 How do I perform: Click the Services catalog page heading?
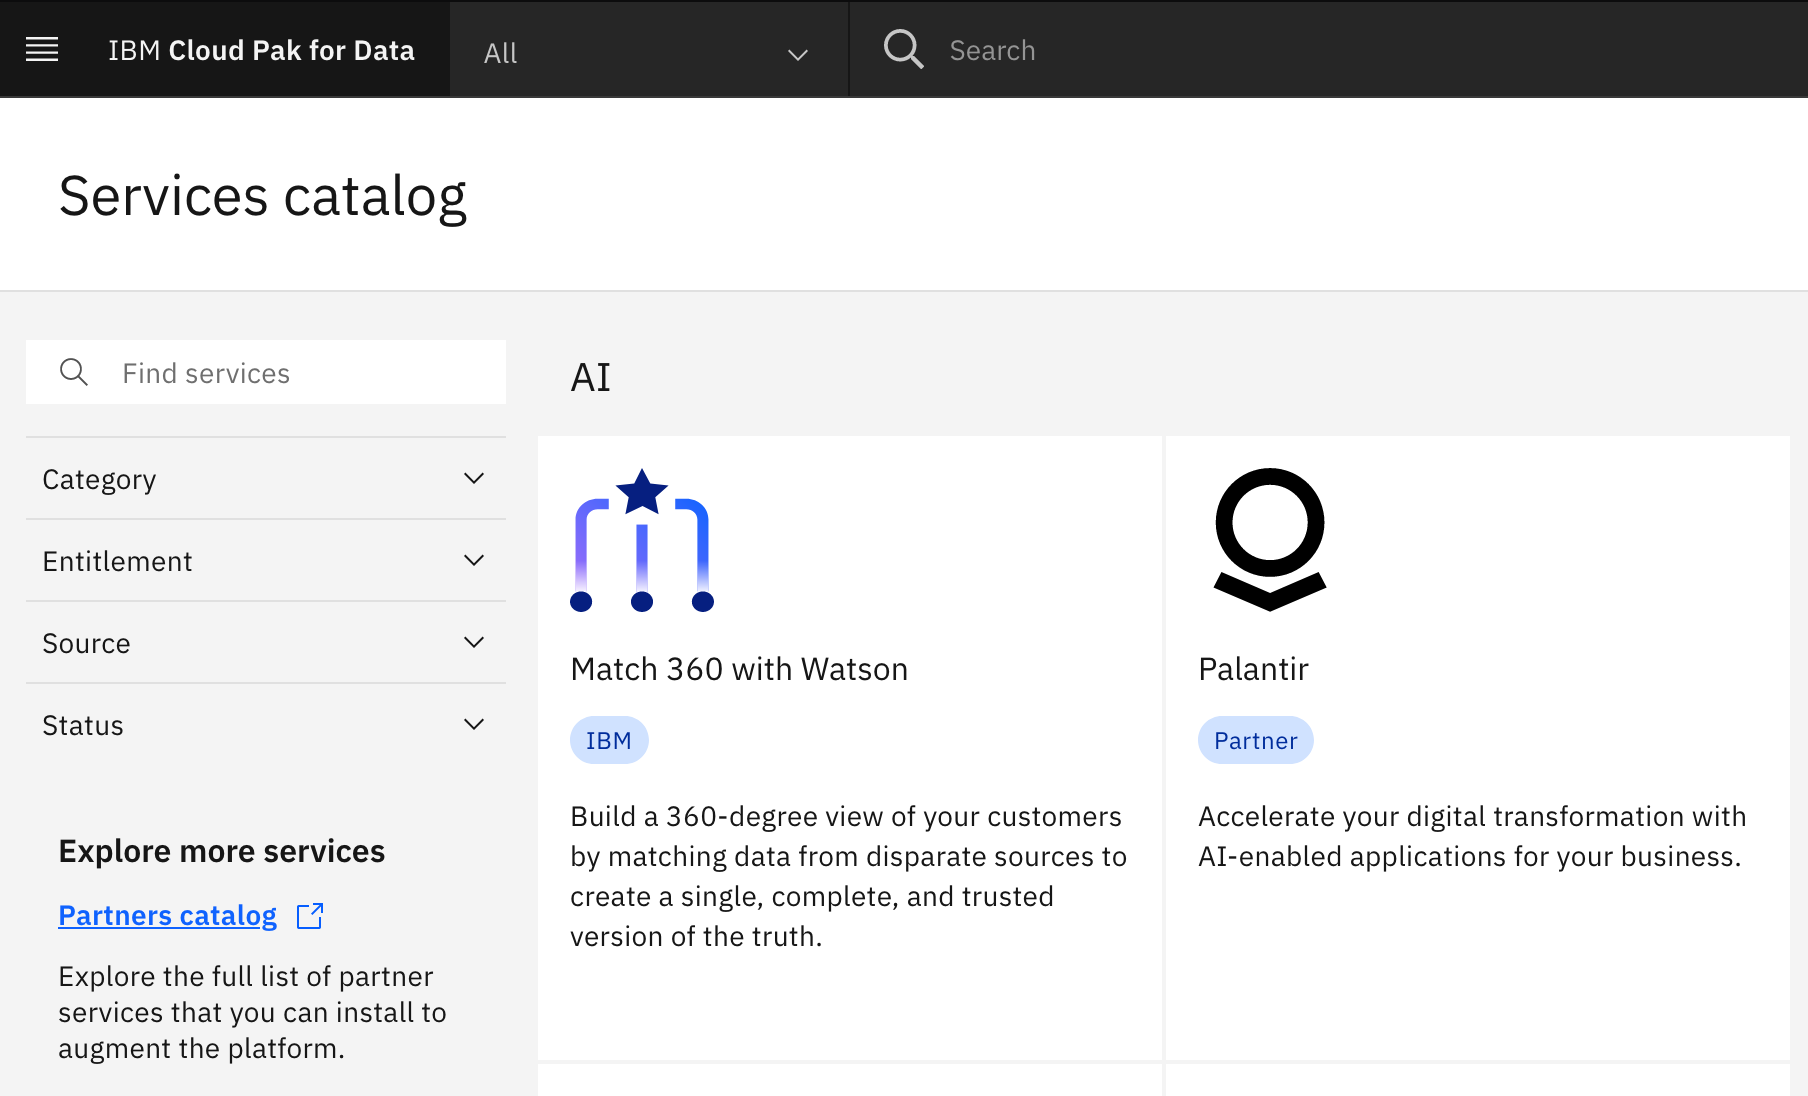(263, 196)
